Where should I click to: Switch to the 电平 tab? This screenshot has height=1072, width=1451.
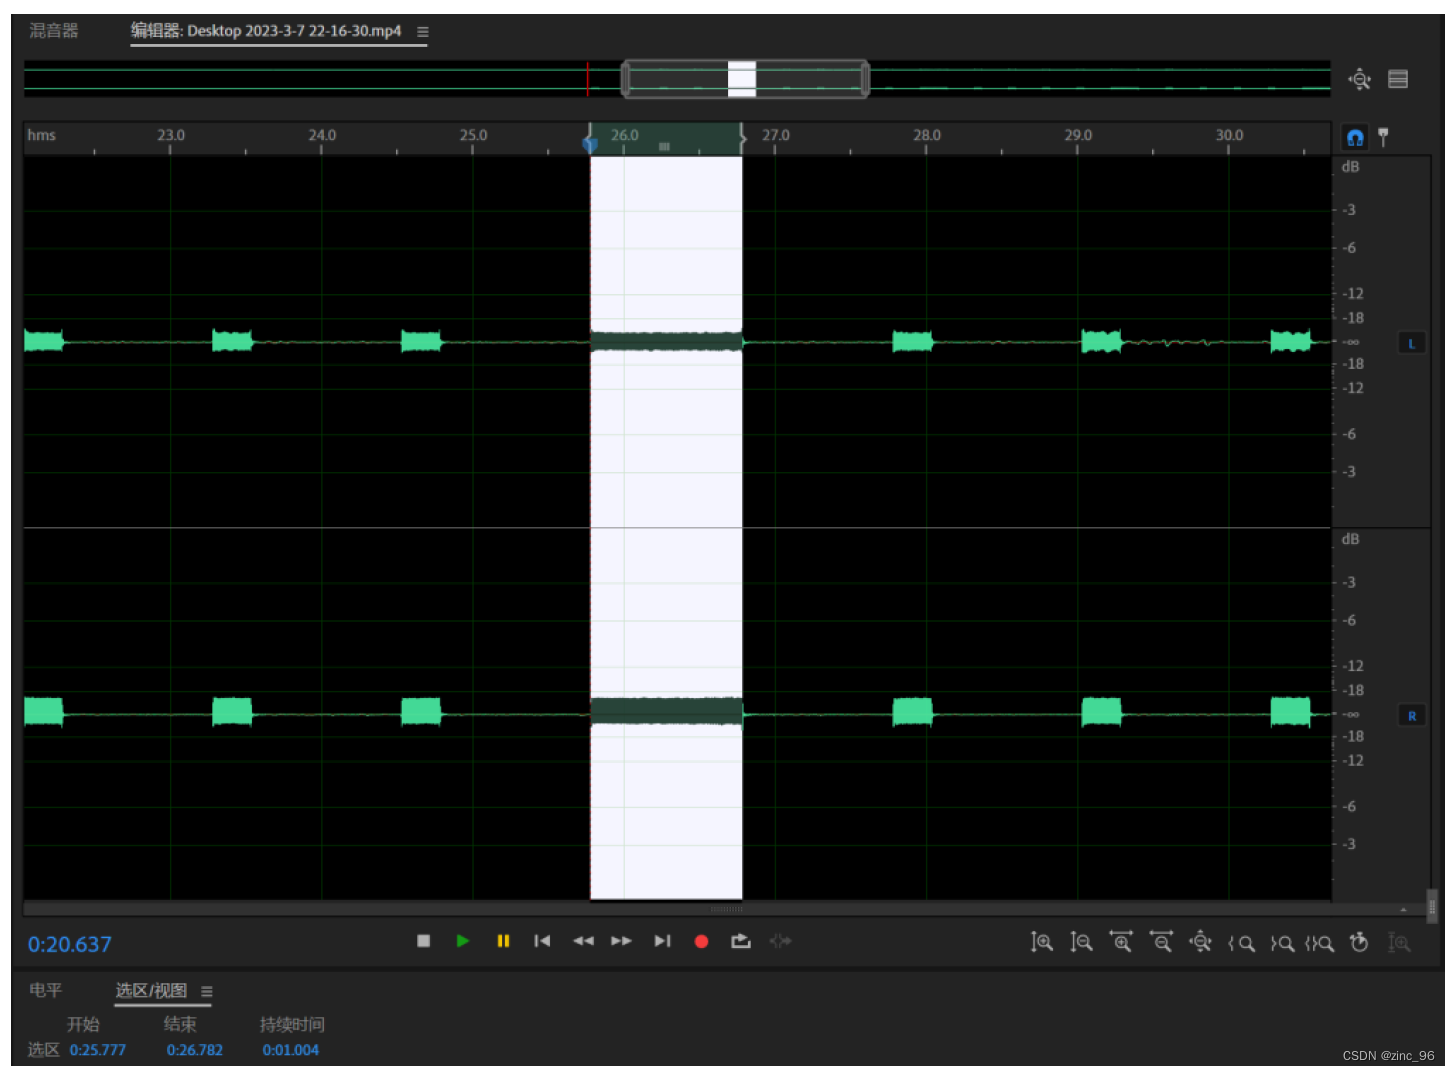[46, 990]
